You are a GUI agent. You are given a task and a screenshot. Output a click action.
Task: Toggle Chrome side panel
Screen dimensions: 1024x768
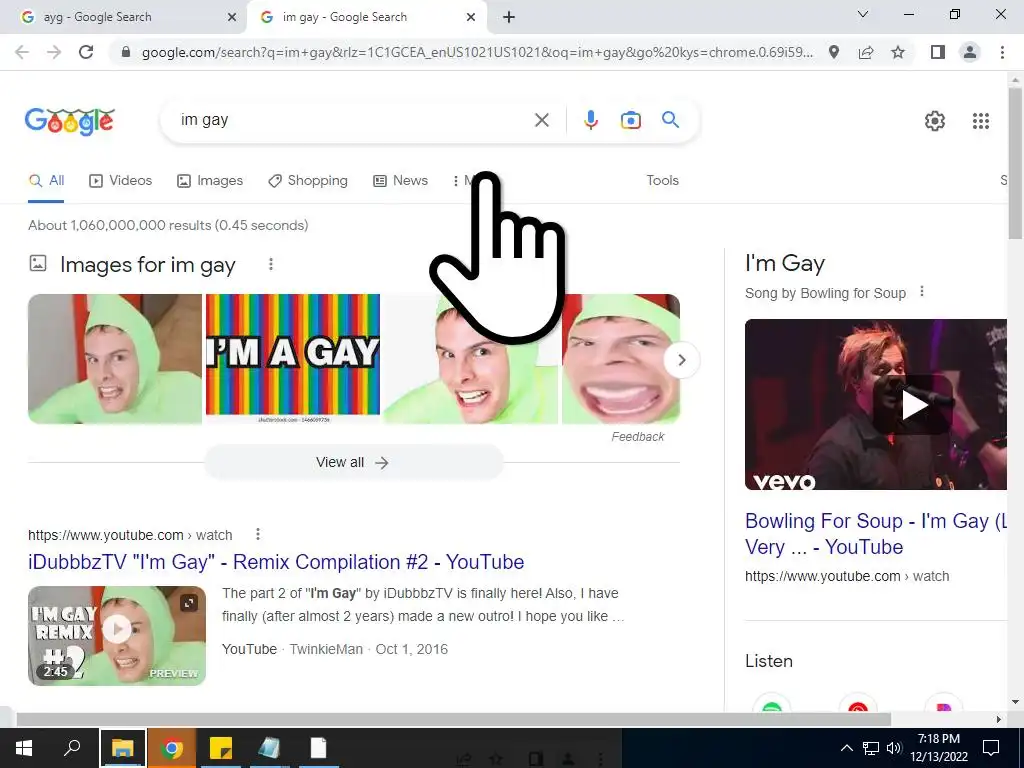tap(938, 52)
